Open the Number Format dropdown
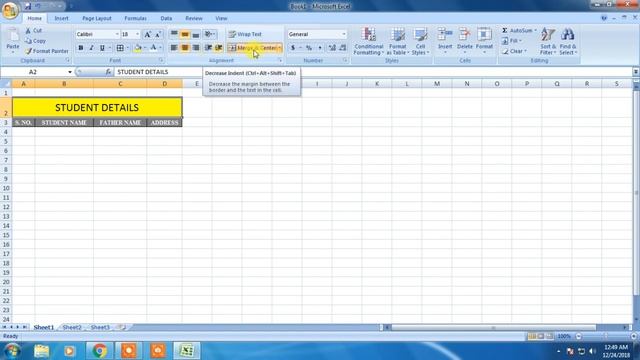 [x=344, y=34]
